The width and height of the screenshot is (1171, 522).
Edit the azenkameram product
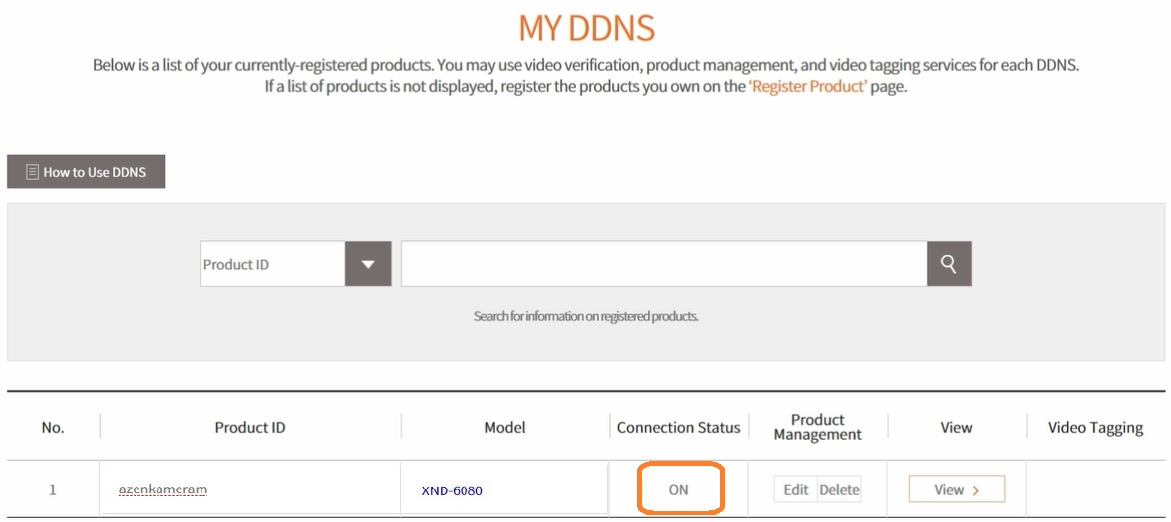795,490
